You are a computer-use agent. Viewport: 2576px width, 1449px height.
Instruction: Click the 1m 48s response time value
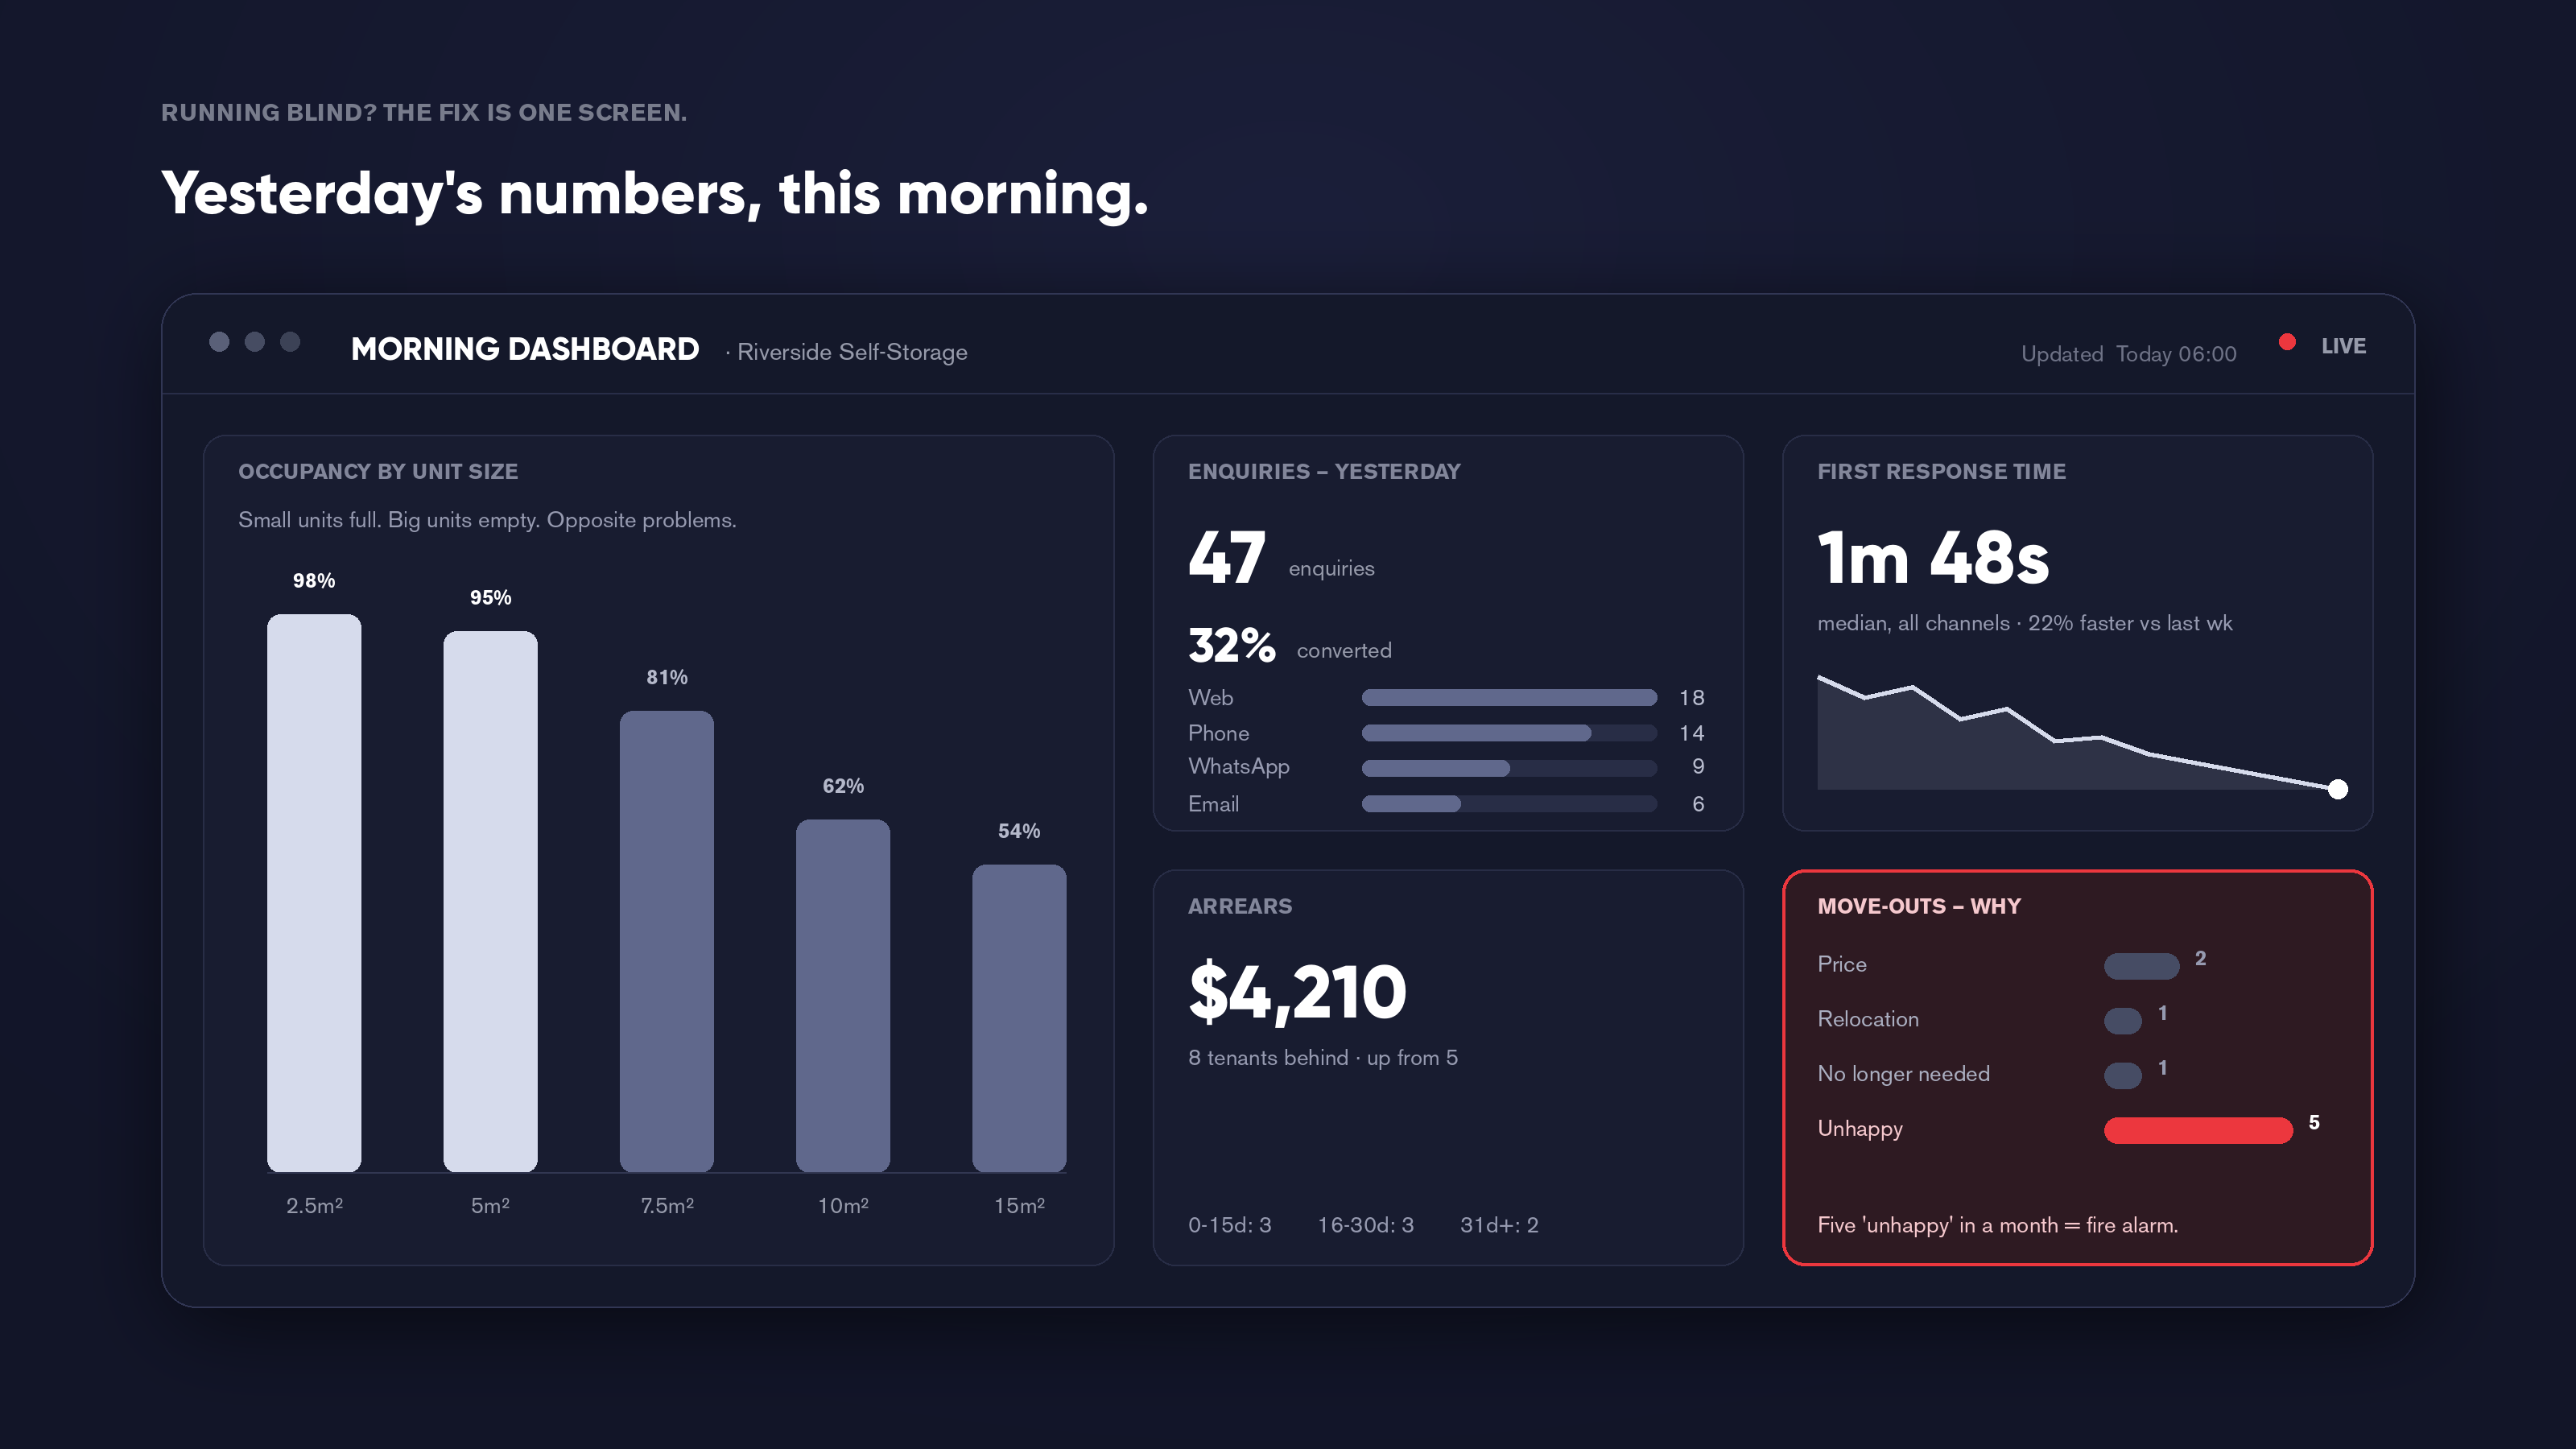coord(1933,558)
